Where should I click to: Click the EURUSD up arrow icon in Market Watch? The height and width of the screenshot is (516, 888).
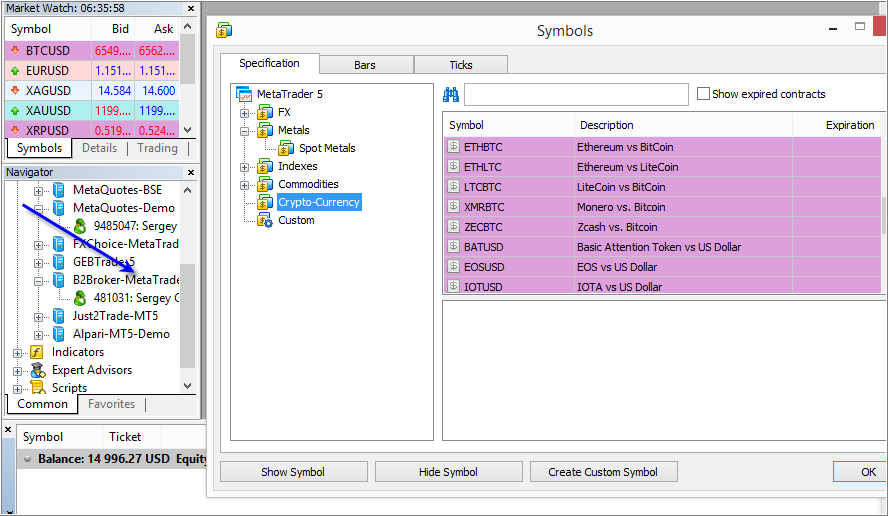point(15,71)
